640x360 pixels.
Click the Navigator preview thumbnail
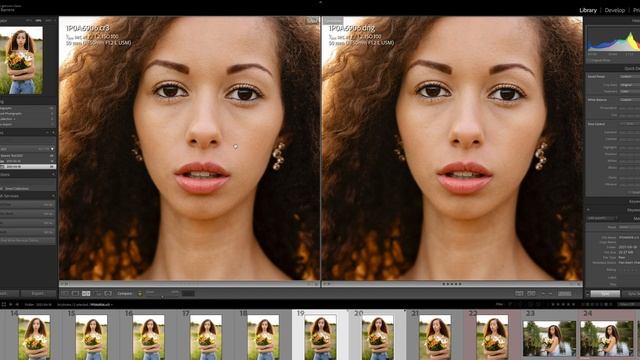pos(21,60)
